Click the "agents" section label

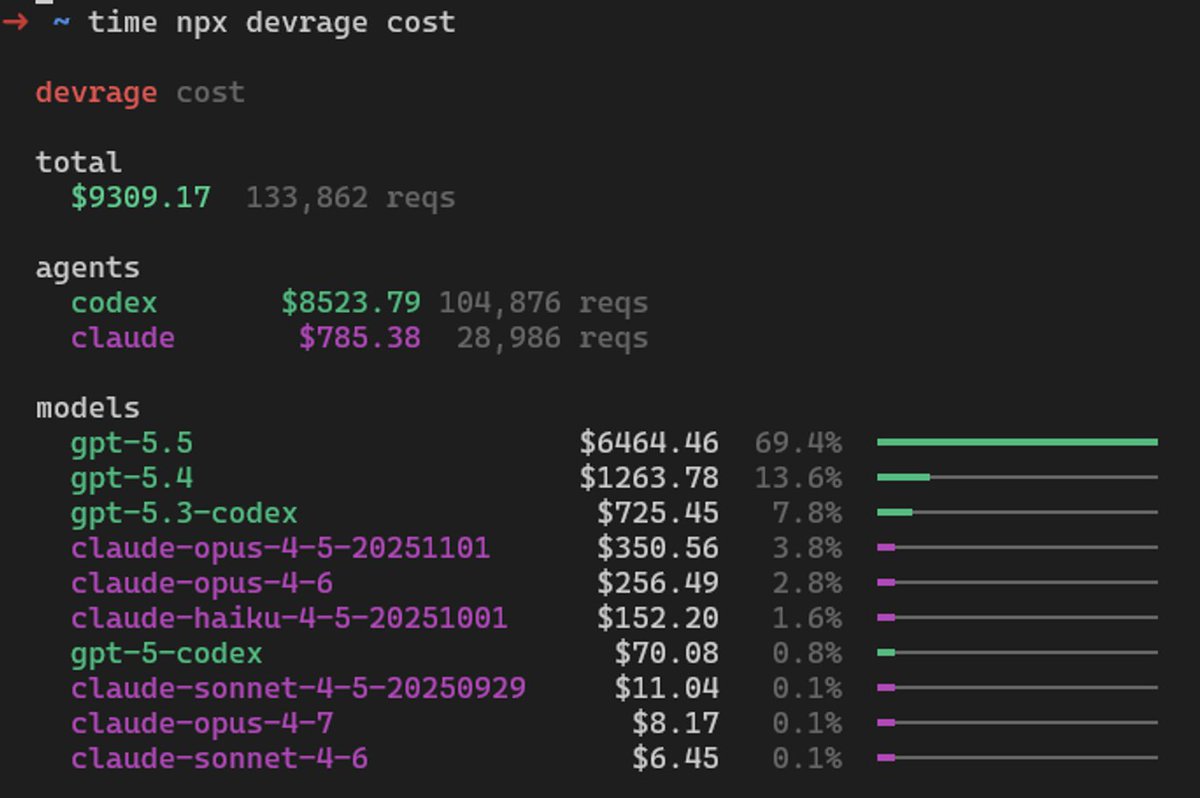point(88,268)
